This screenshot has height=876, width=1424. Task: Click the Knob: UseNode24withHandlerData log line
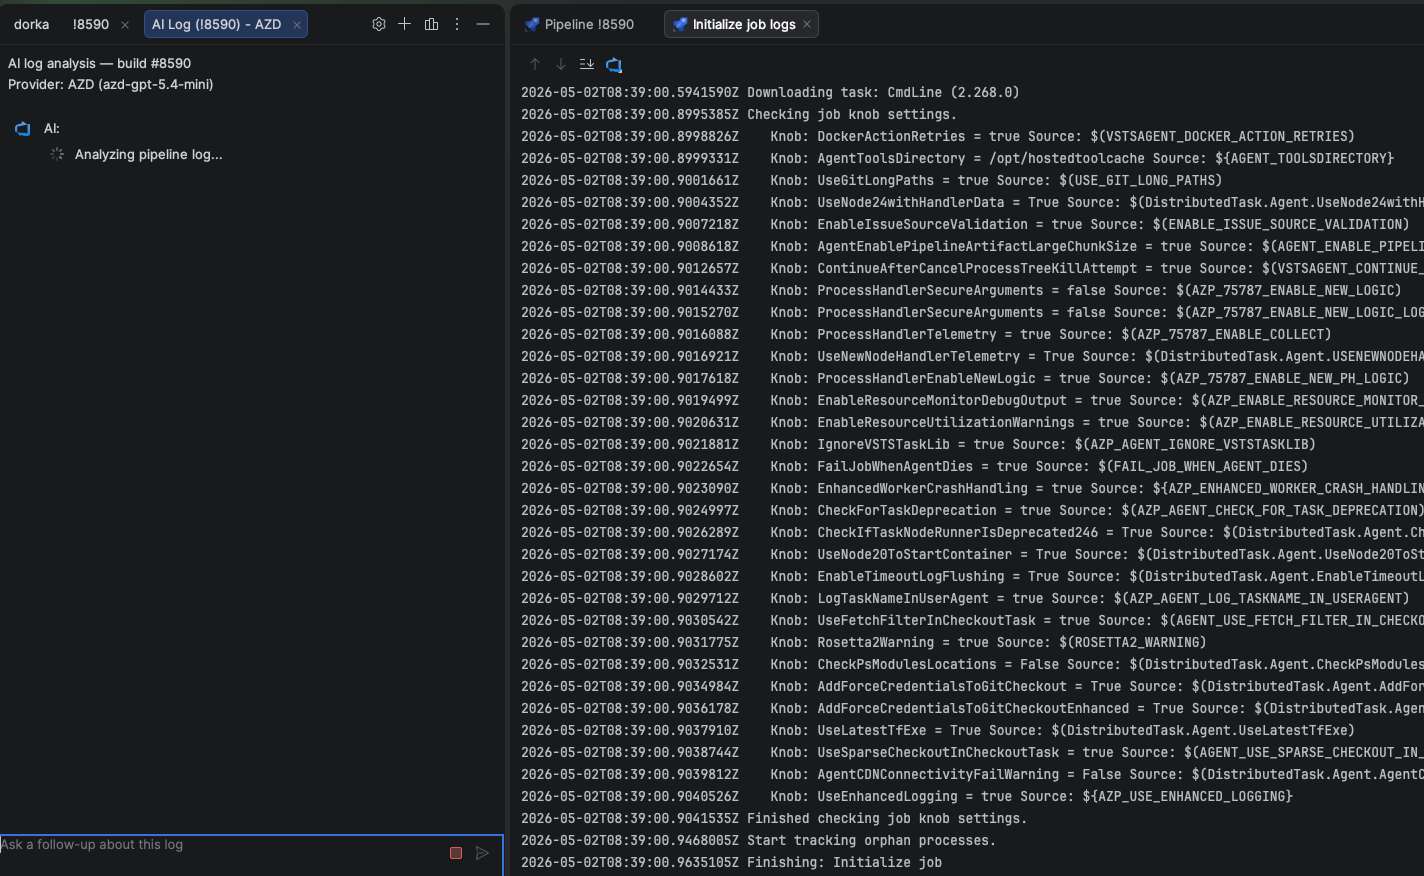tap(972, 202)
